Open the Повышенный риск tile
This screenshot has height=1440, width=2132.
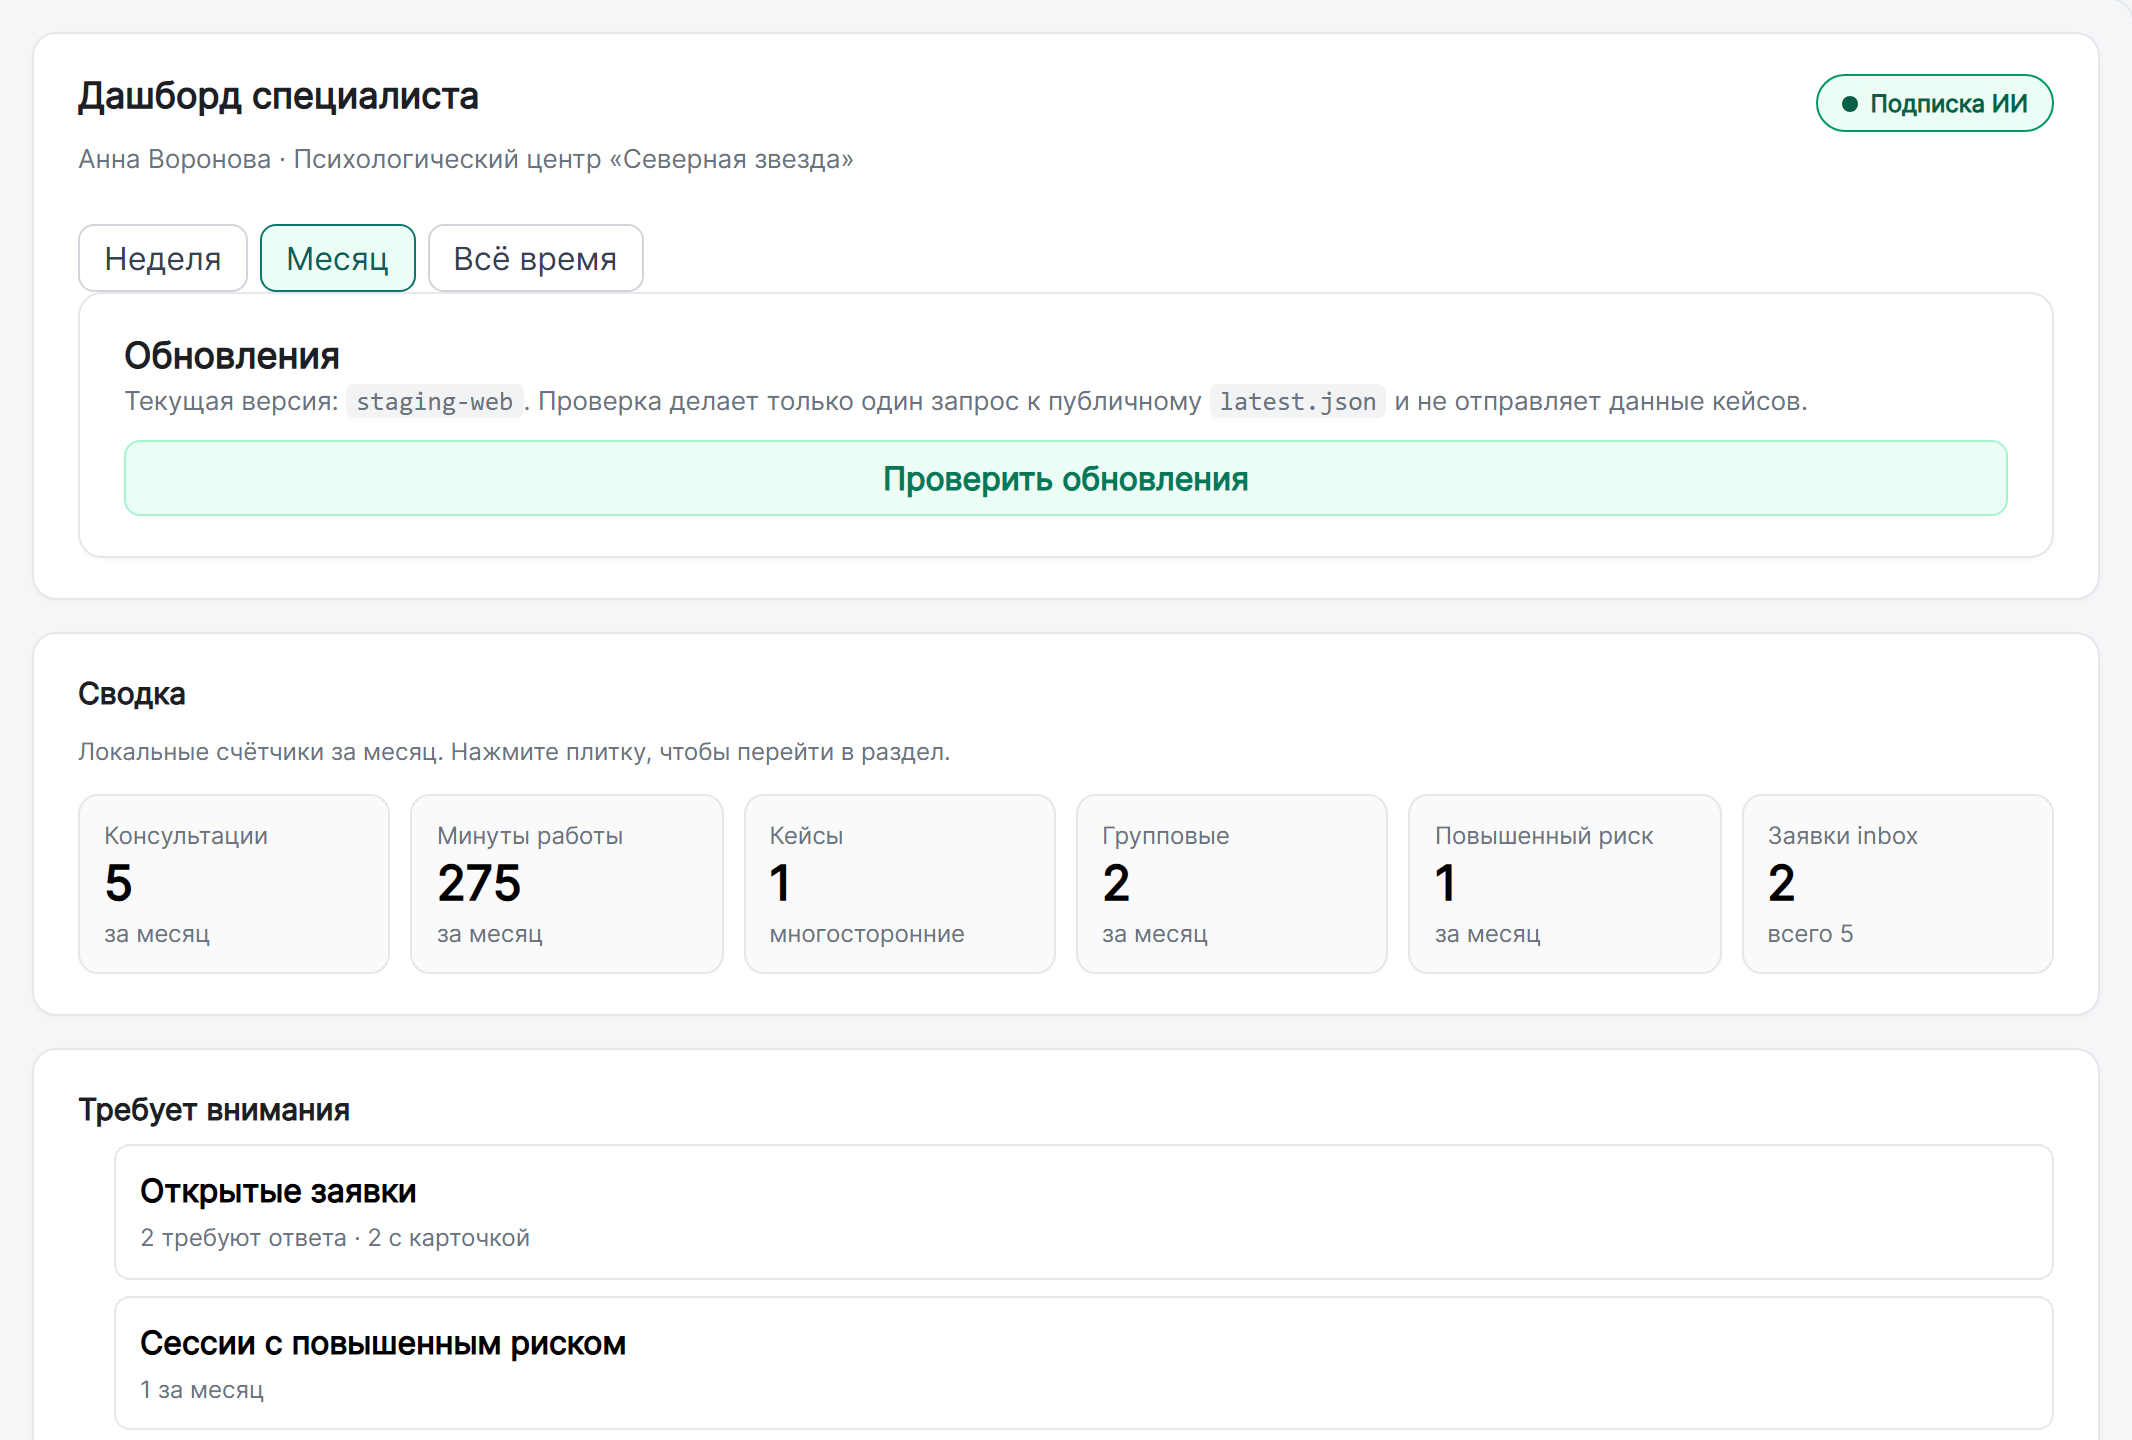click(1565, 884)
